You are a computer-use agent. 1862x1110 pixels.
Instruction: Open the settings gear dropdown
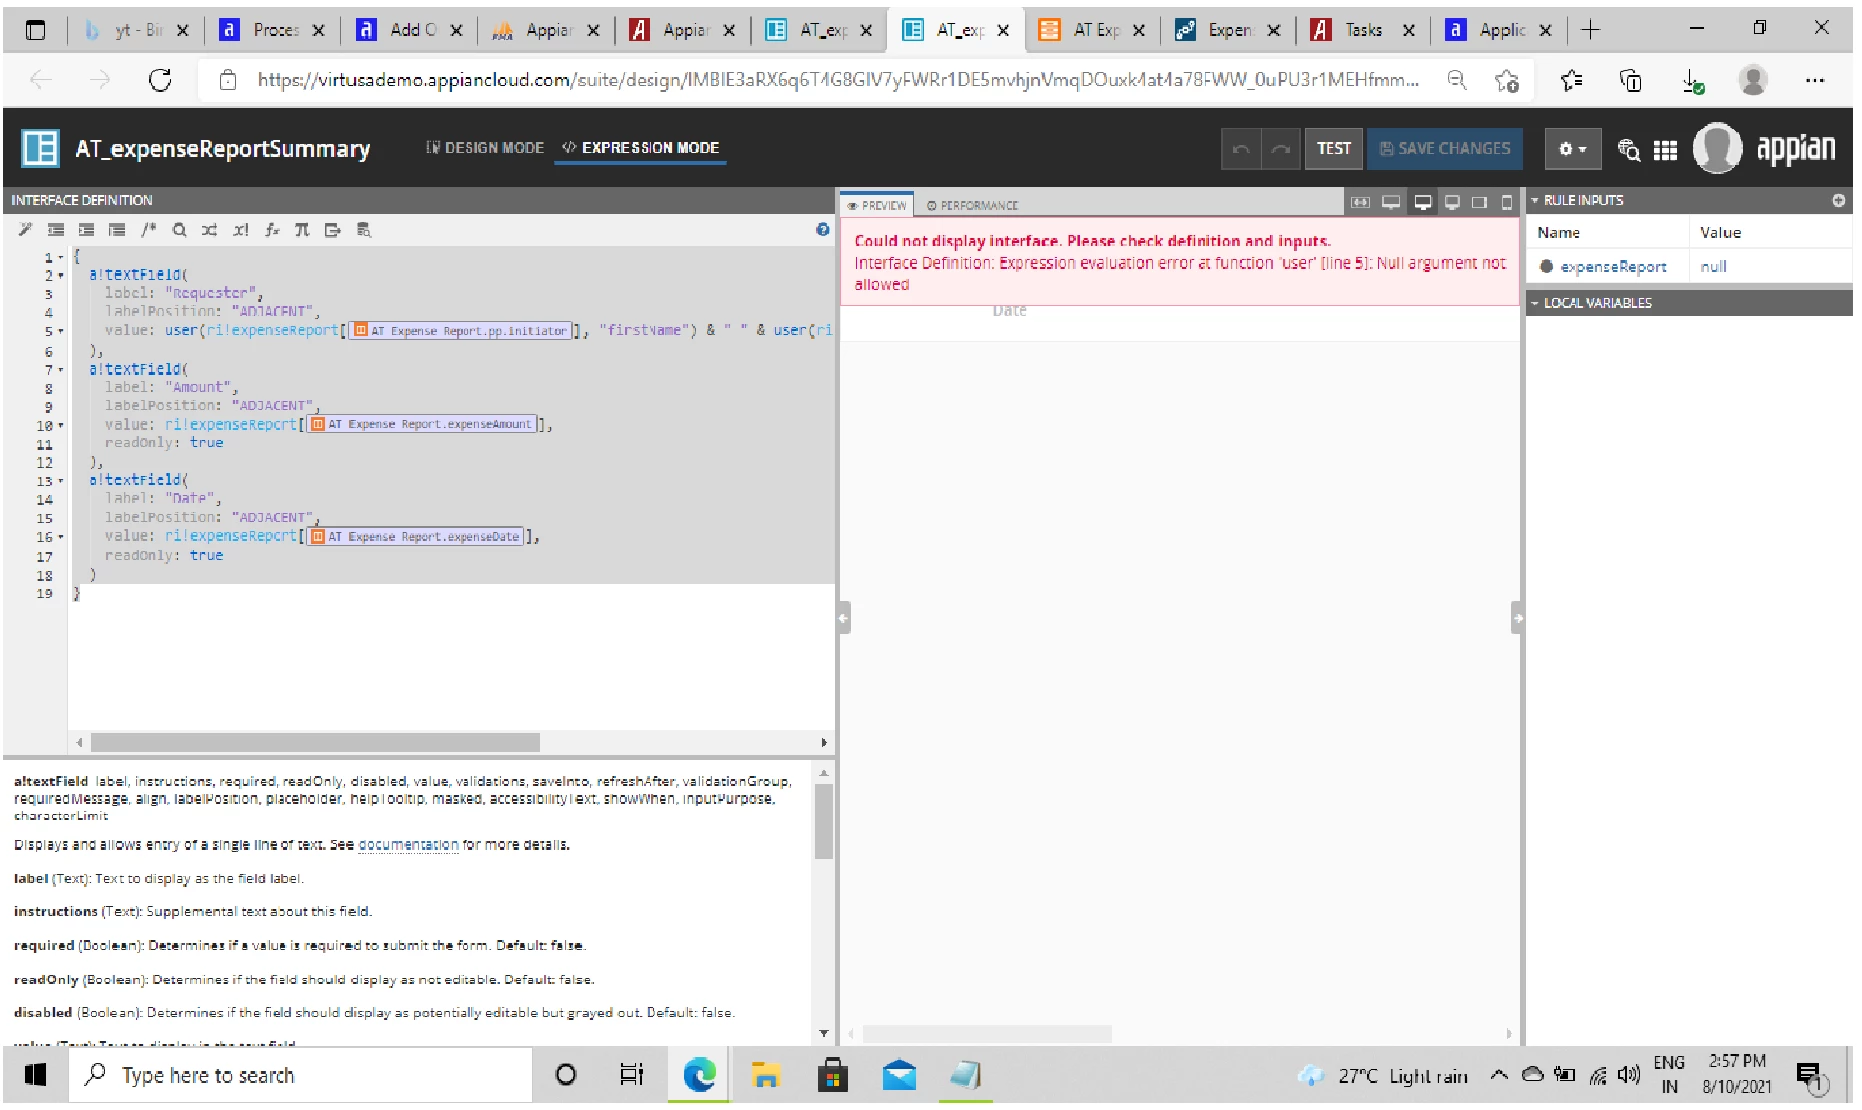(1572, 149)
